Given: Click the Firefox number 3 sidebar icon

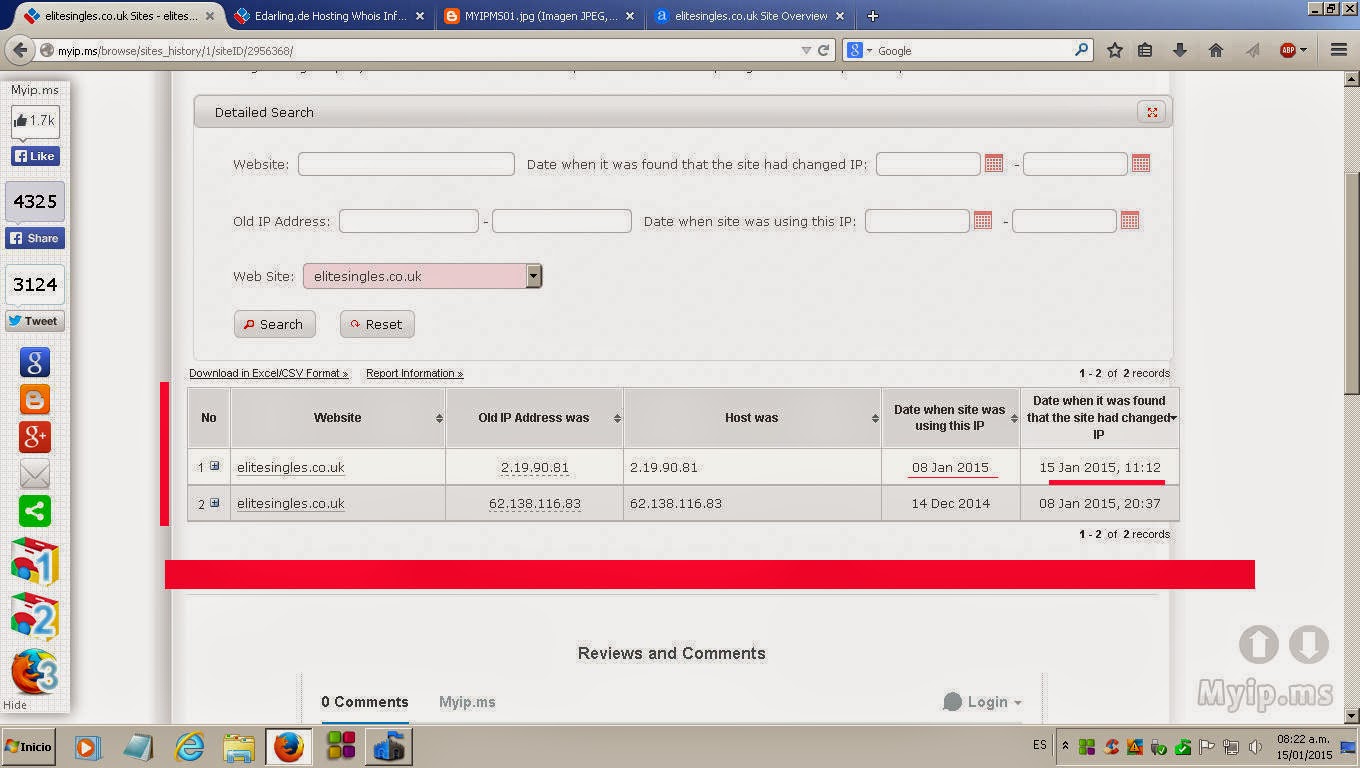Looking at the screenshot, I should click(35, 672).
